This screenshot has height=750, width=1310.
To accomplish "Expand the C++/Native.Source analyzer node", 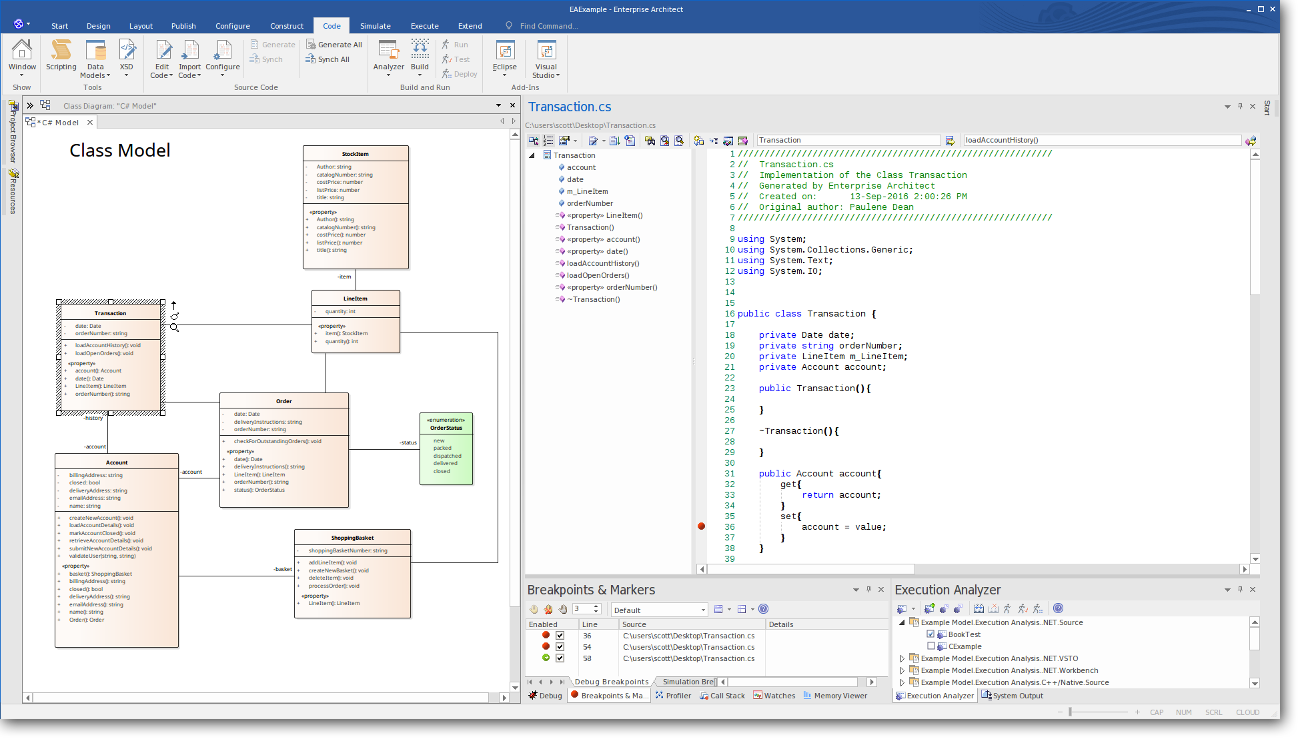I will 902,682.
